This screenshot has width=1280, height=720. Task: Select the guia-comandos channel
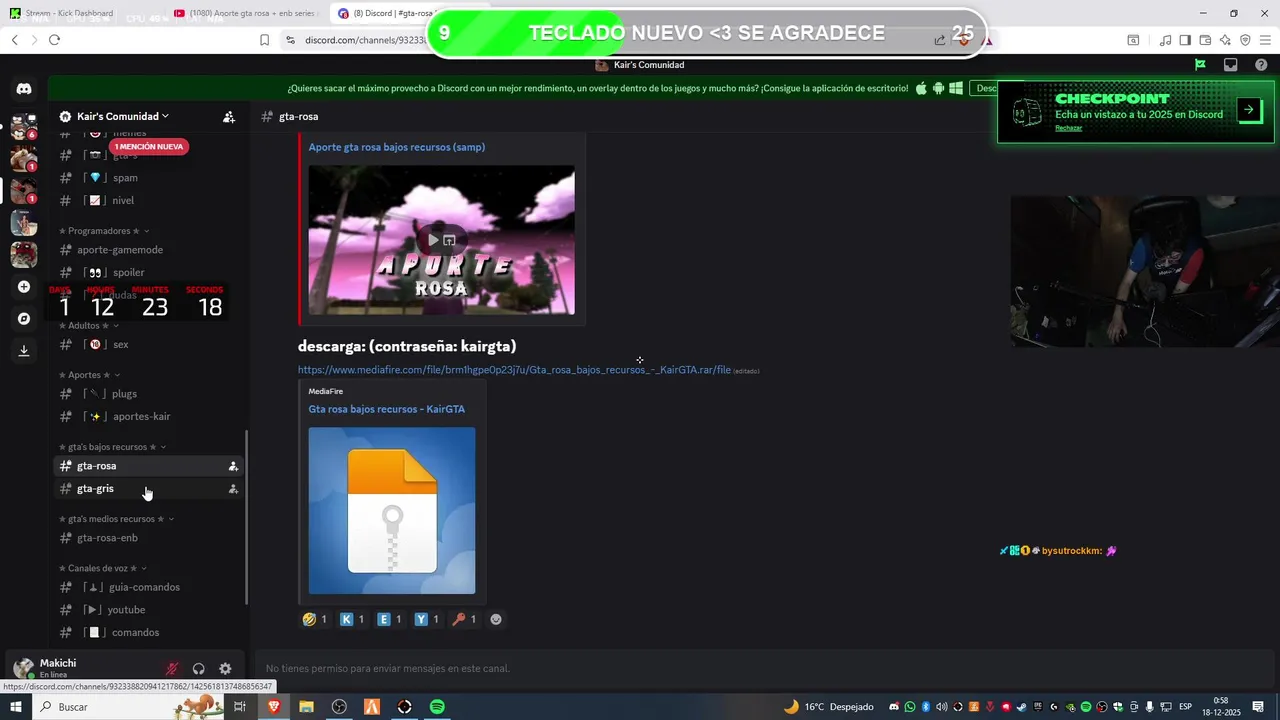pyautogui.click(x=148, y=587)
